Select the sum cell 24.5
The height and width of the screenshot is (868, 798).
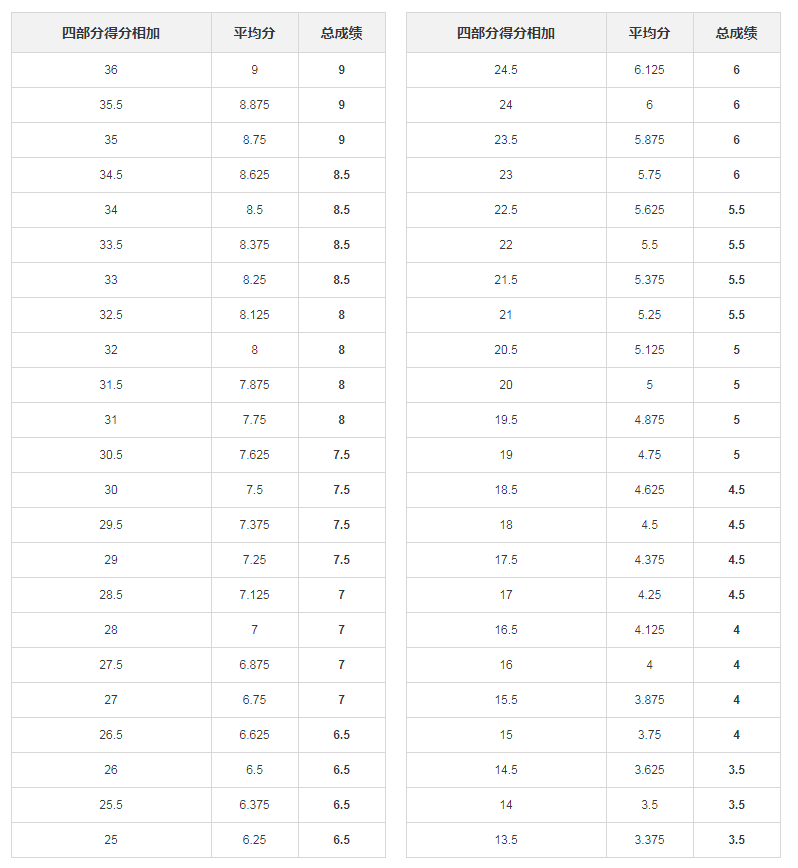click(x=506, y=70)
